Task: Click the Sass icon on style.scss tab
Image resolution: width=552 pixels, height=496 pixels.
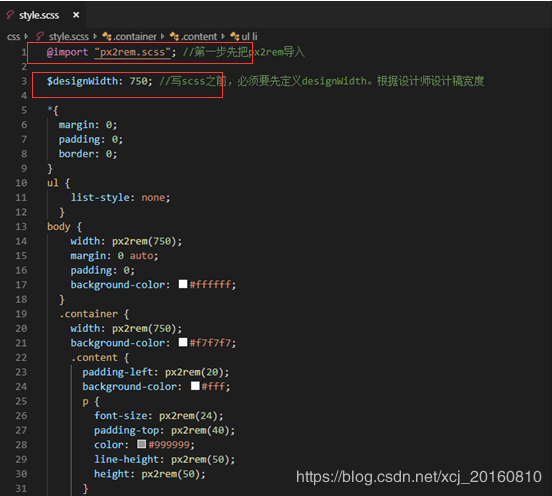Action: pyautogui.click(x=10, y=15)
